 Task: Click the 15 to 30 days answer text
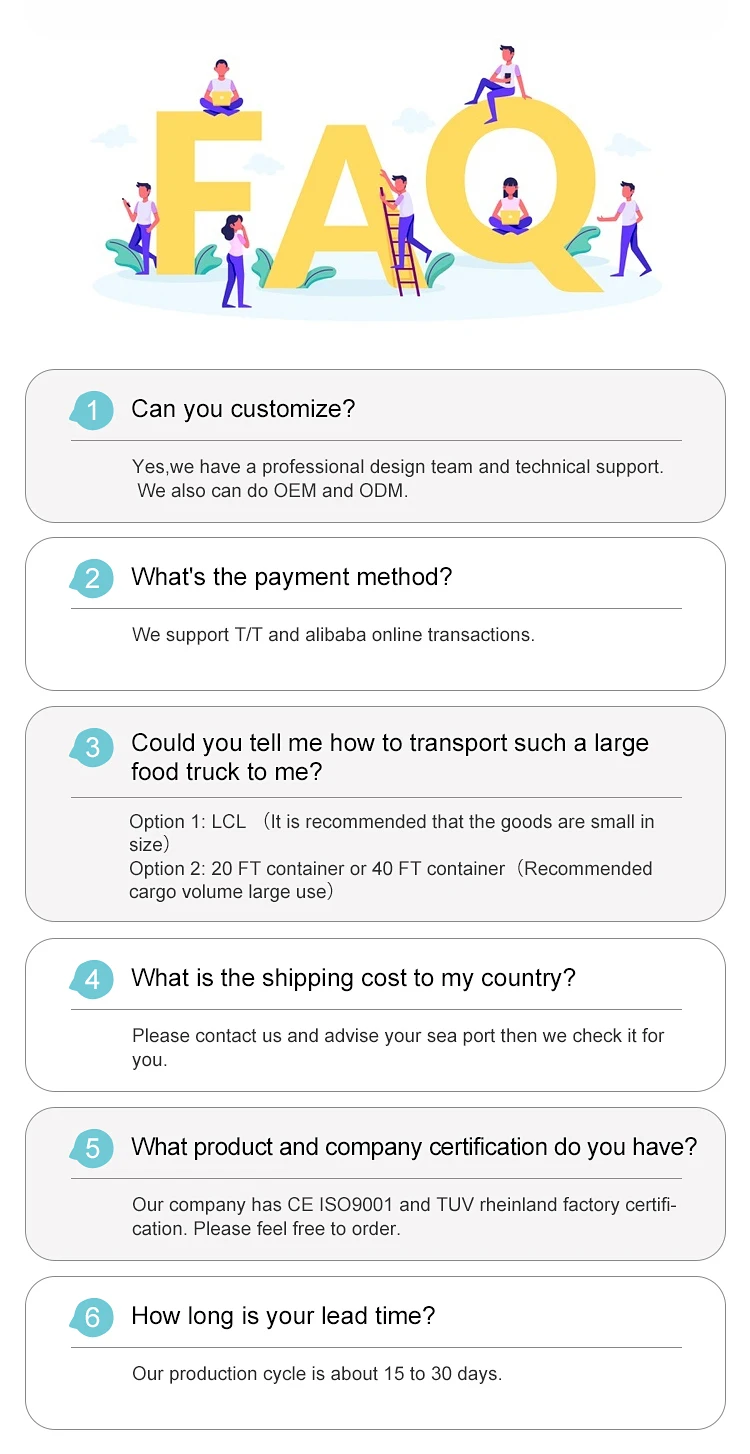[317, 1374]
